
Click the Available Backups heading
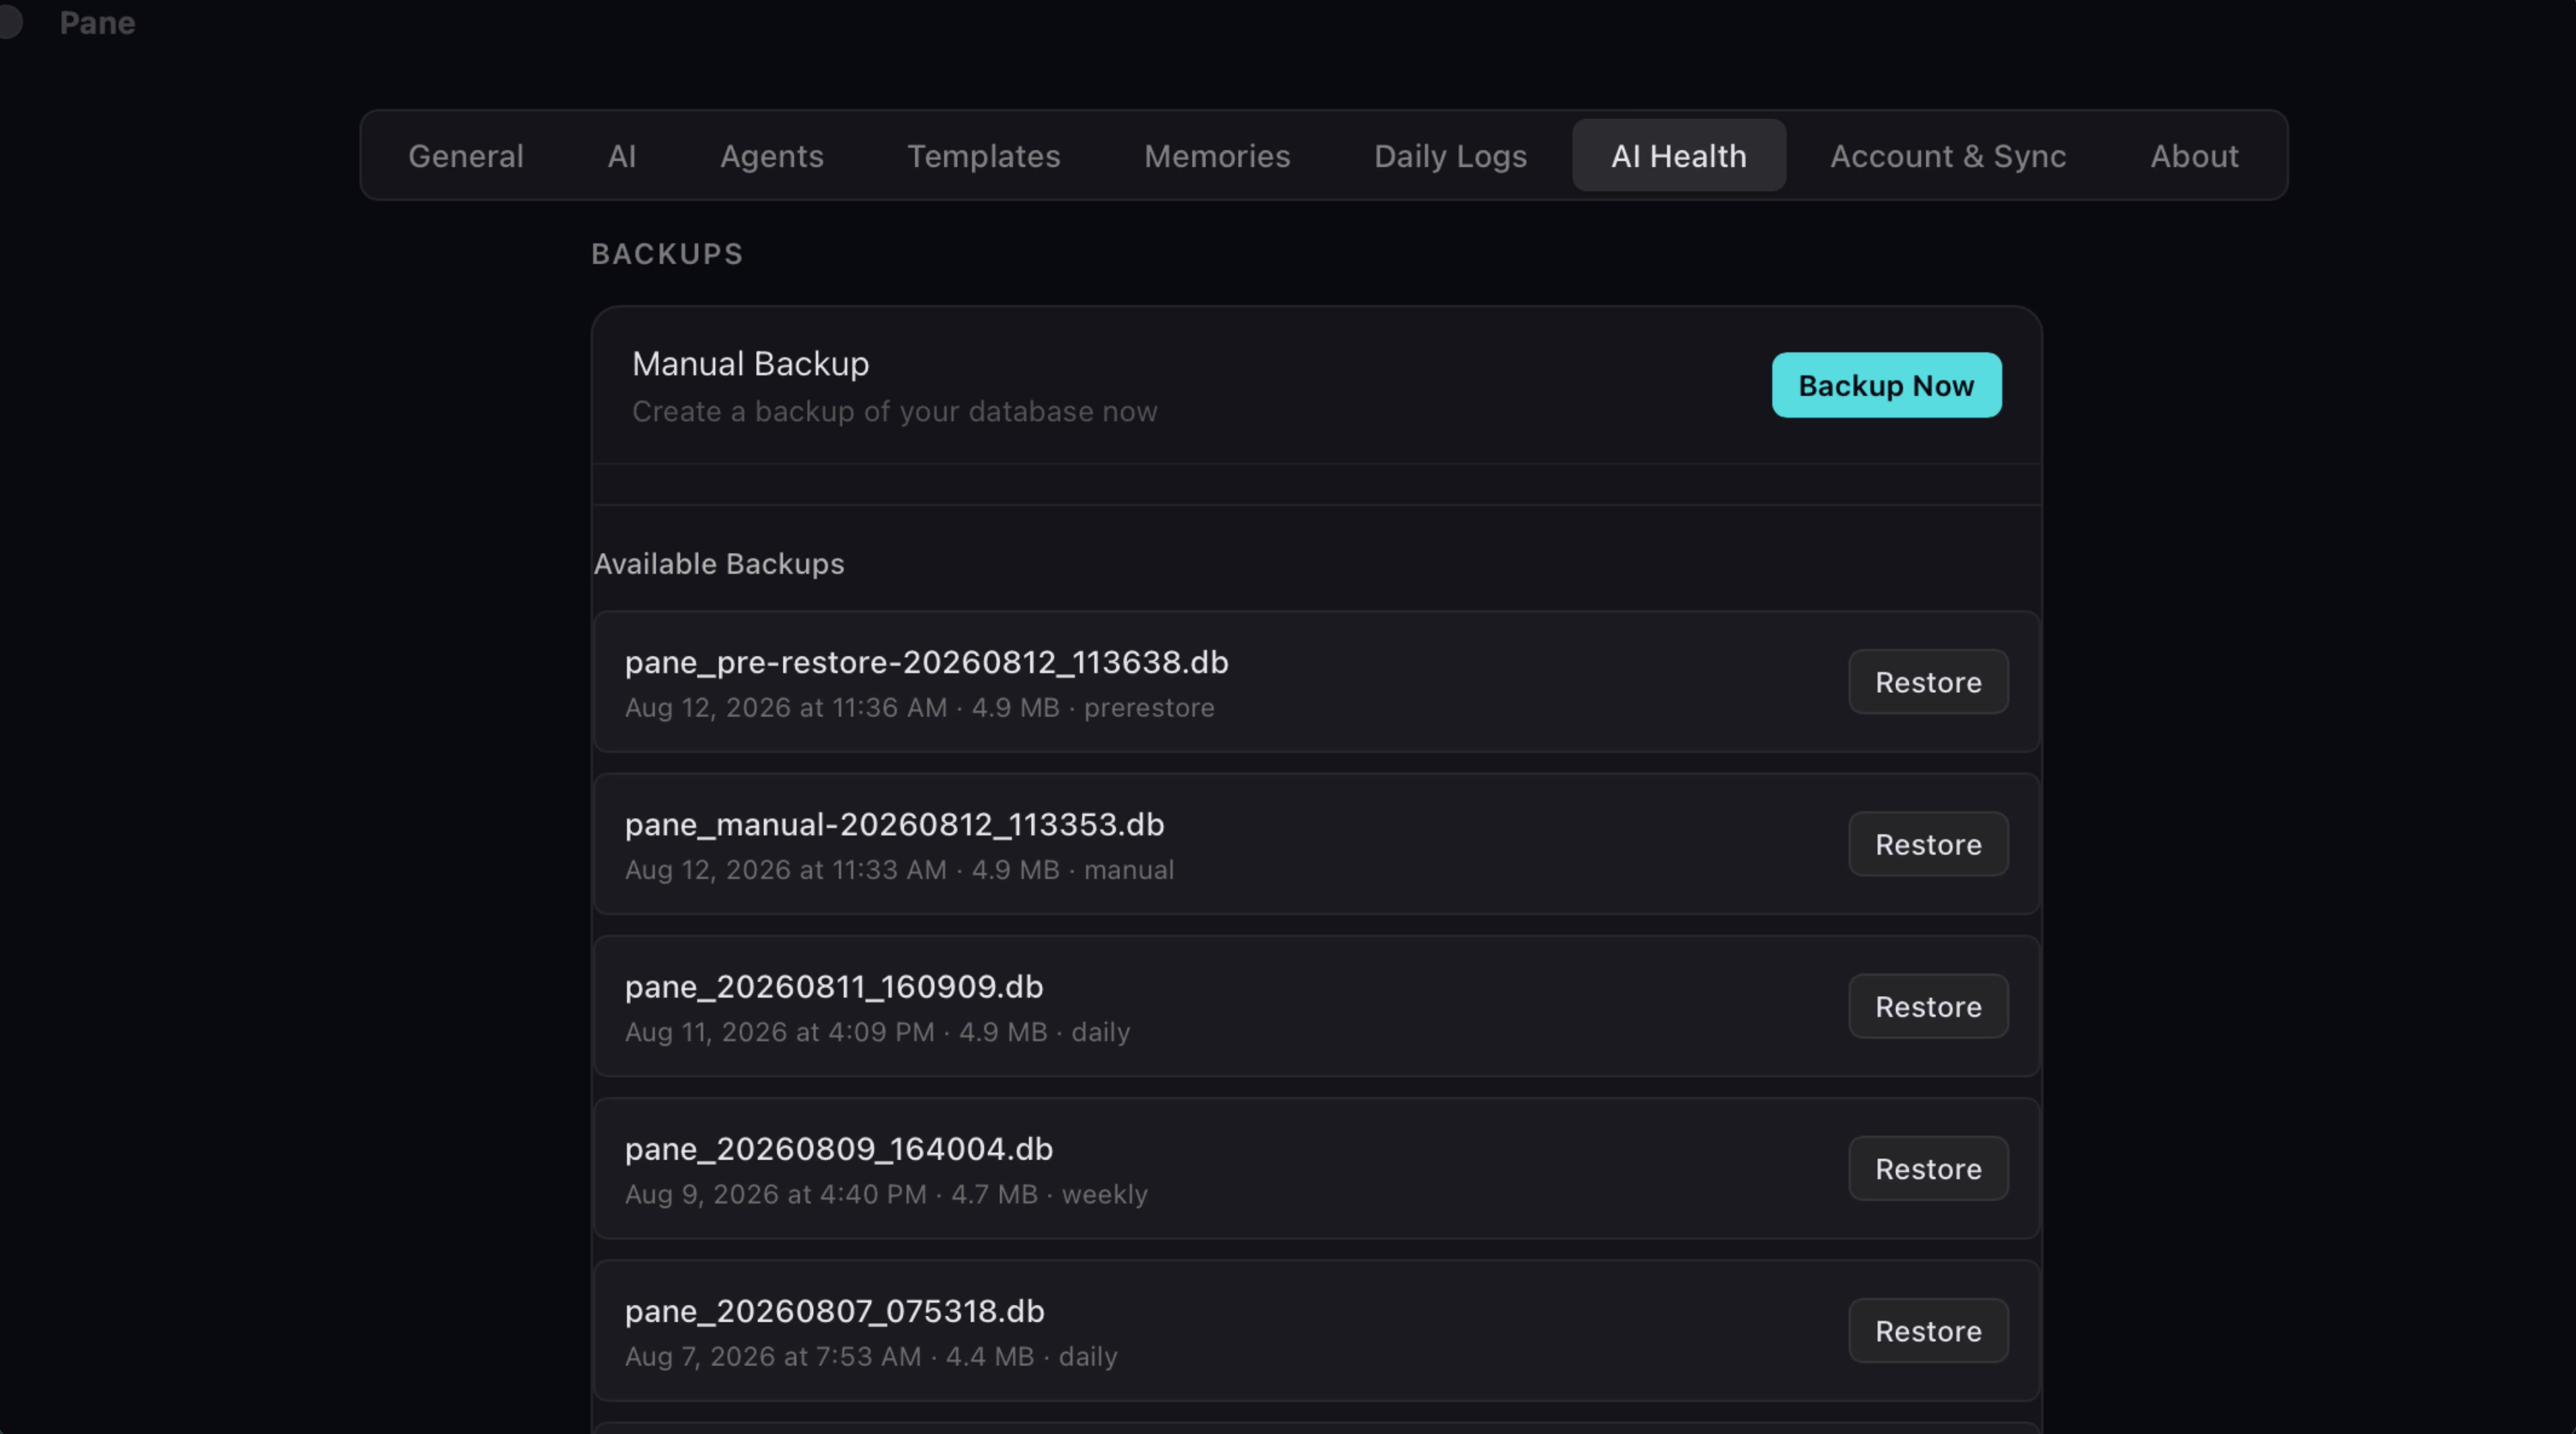coord(719,564)
